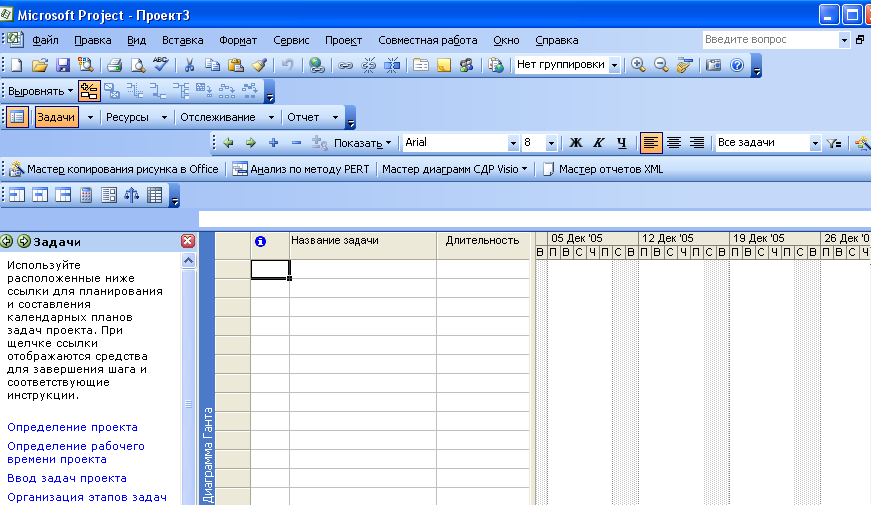Open the Вид menu
This screenshot has width=871, height=505.
point(136,40)
